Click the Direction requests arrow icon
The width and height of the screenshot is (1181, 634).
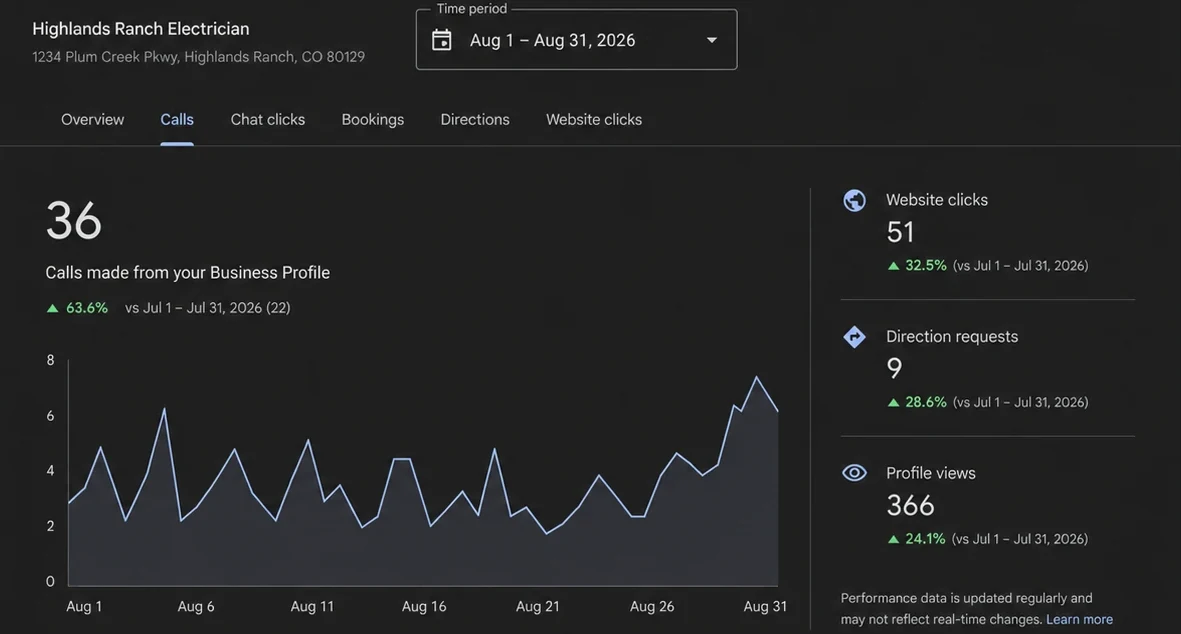click(x=854, y=337)
